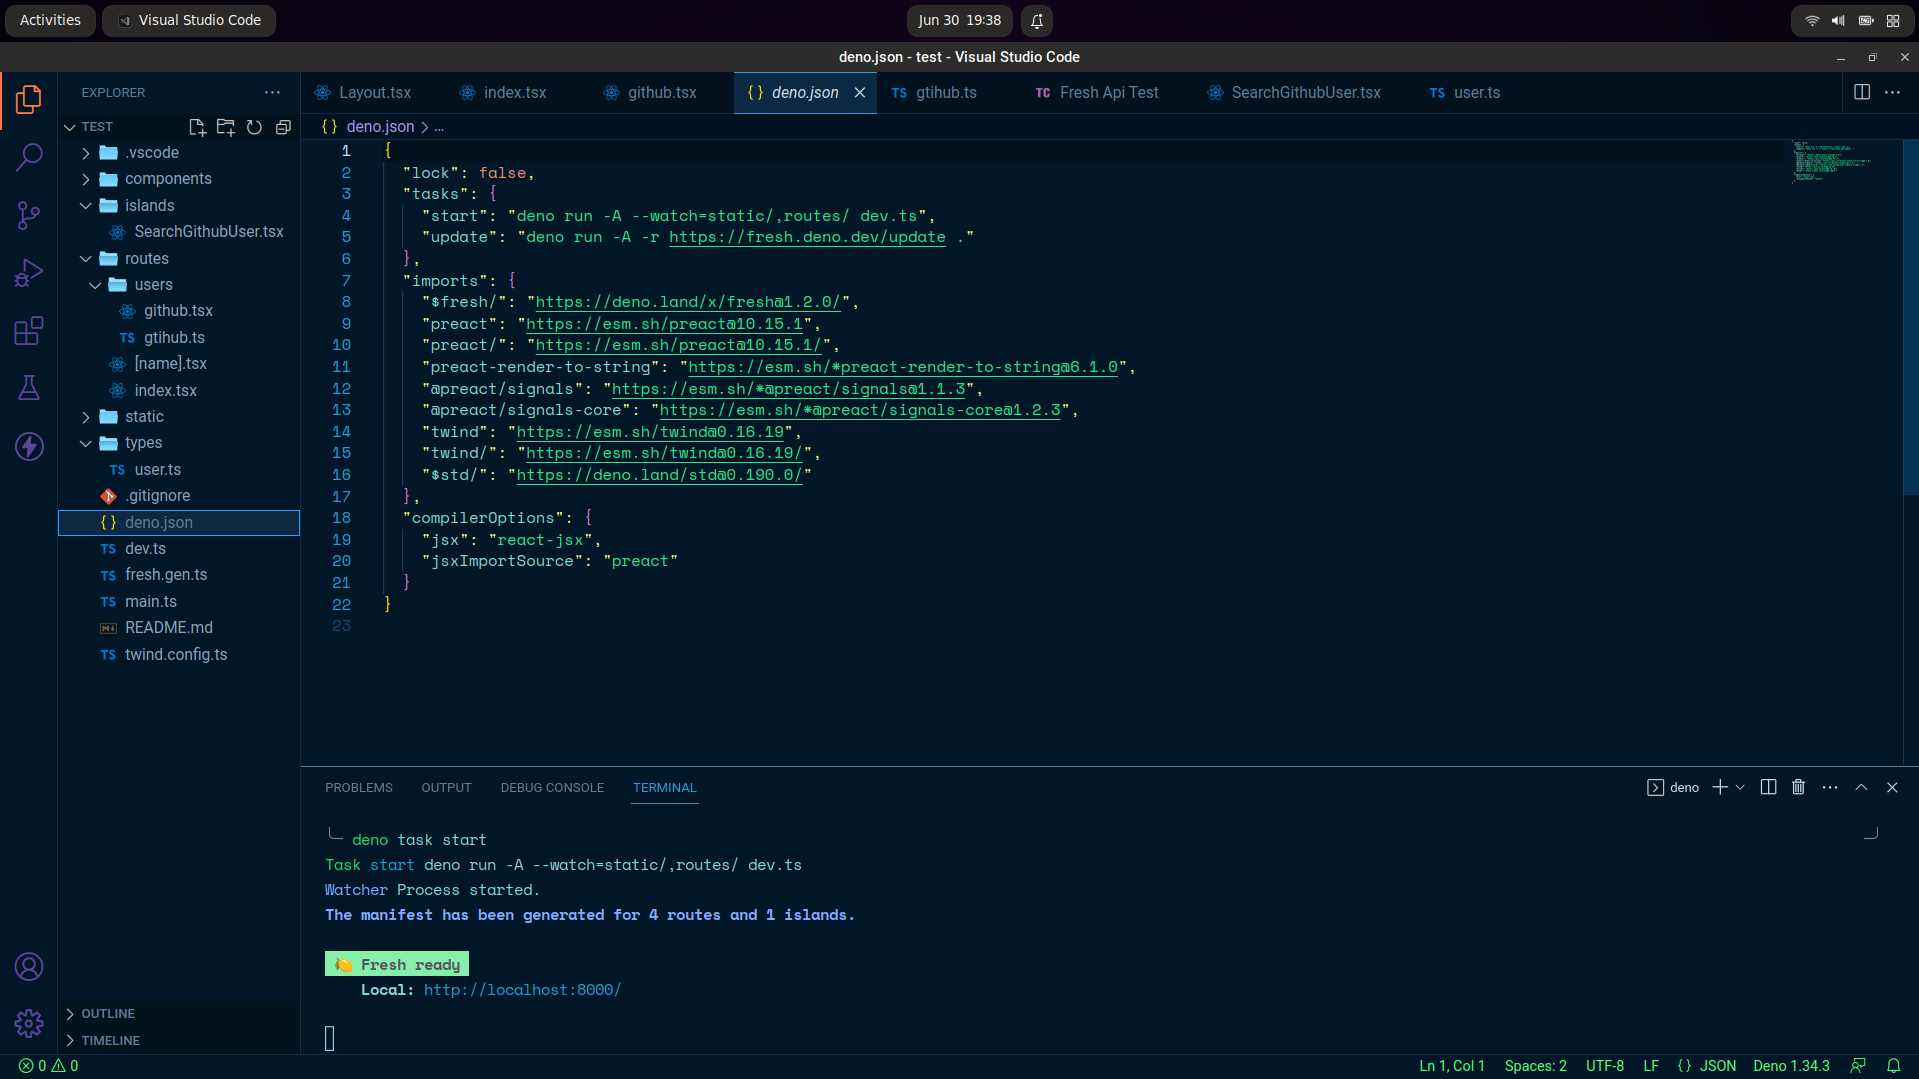1919x1079 pixels.
Task: Close the deno.json editor tab
Action: click(860, 92)
